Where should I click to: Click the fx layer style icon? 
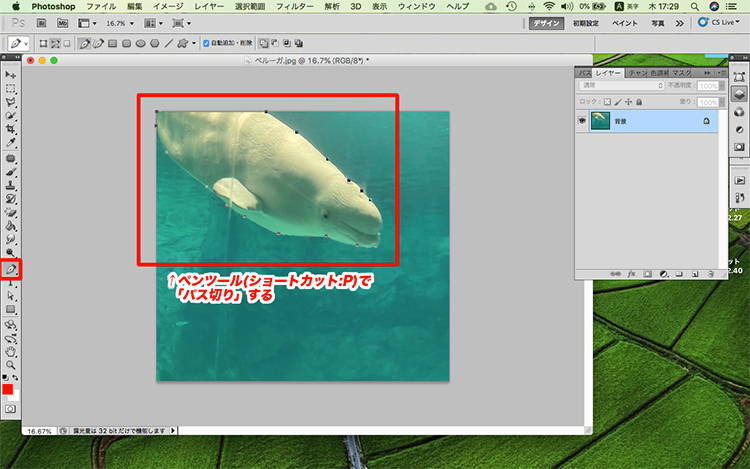[631, 273]
